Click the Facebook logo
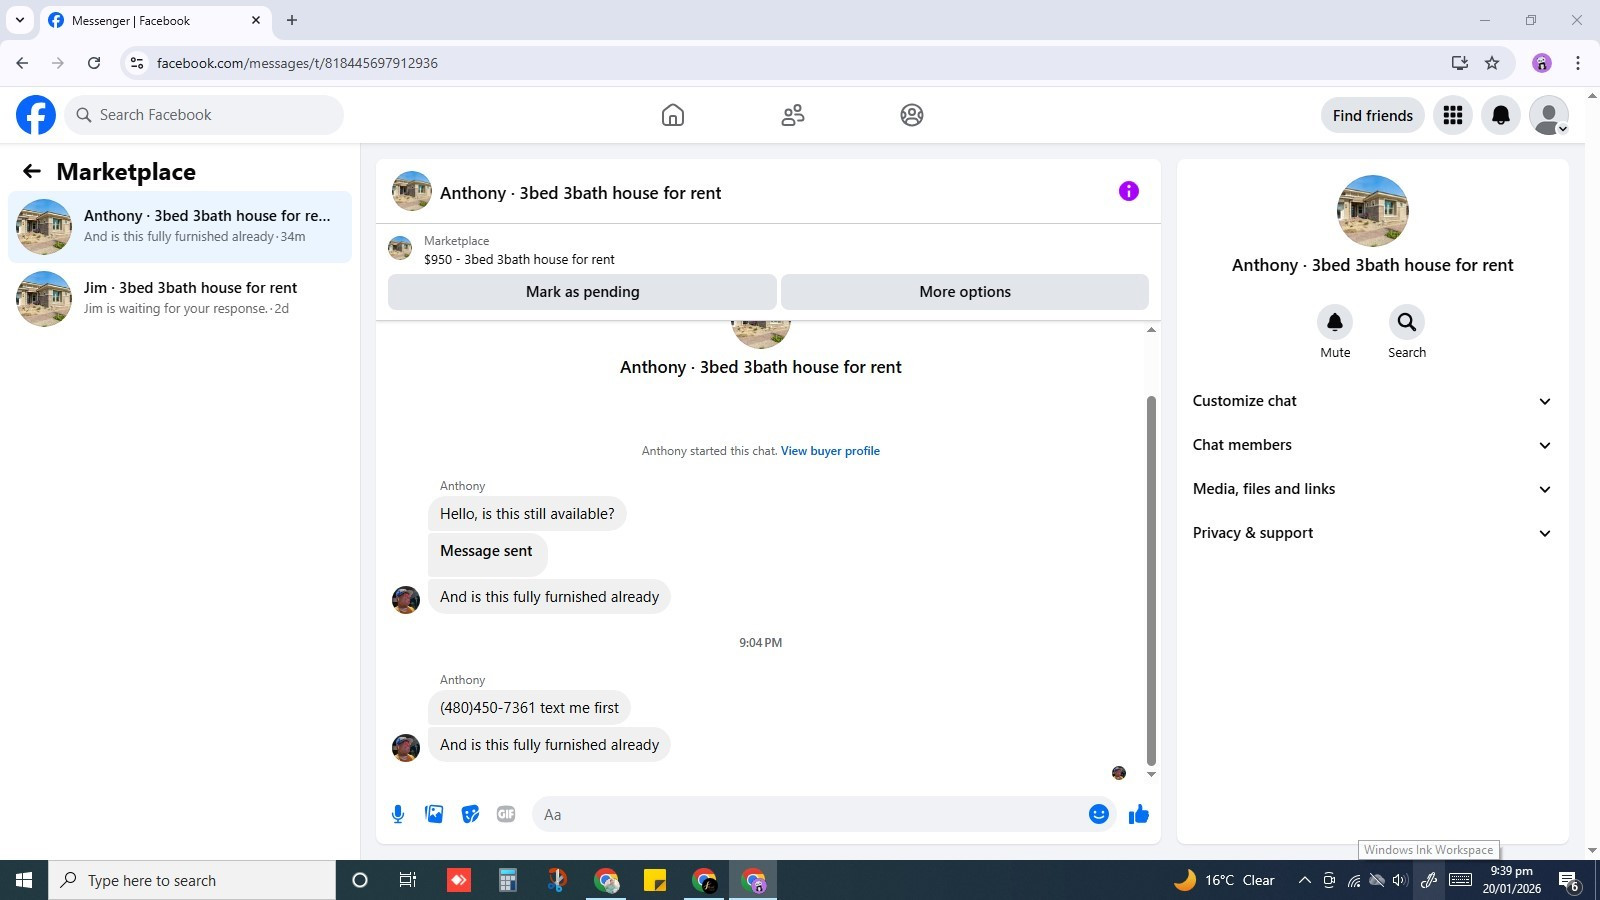 [36, 115]
